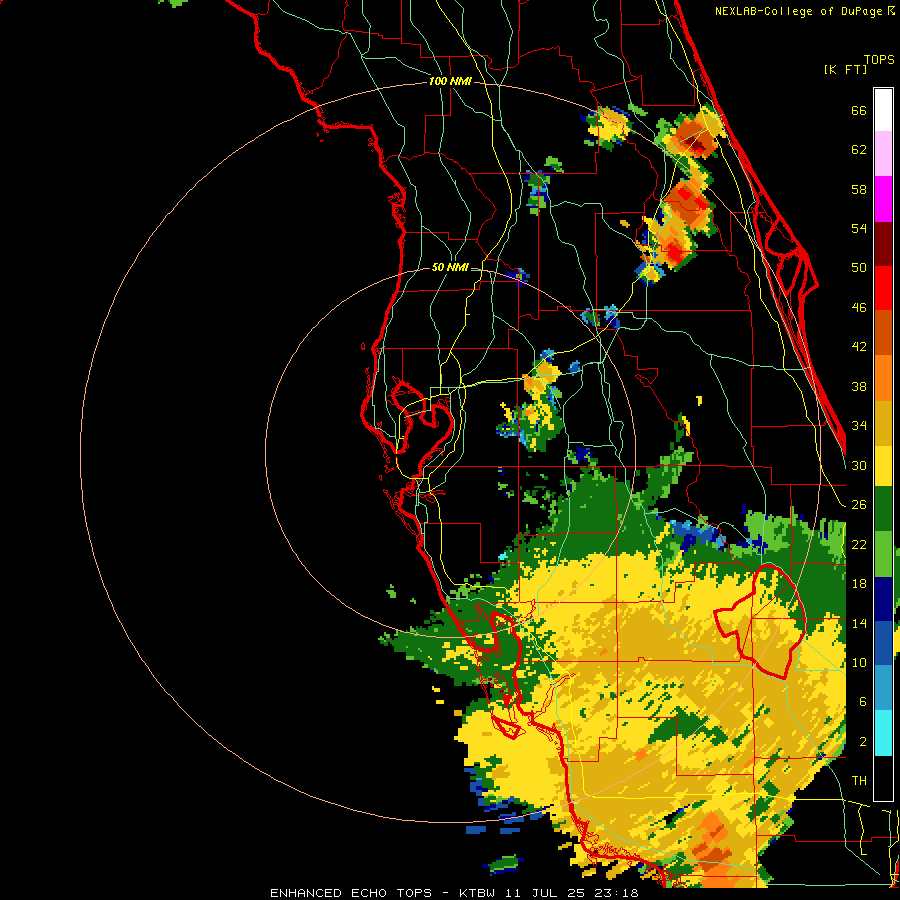
Task: Select the 50 NMI range ring label
Action: (x=450, y=267)
